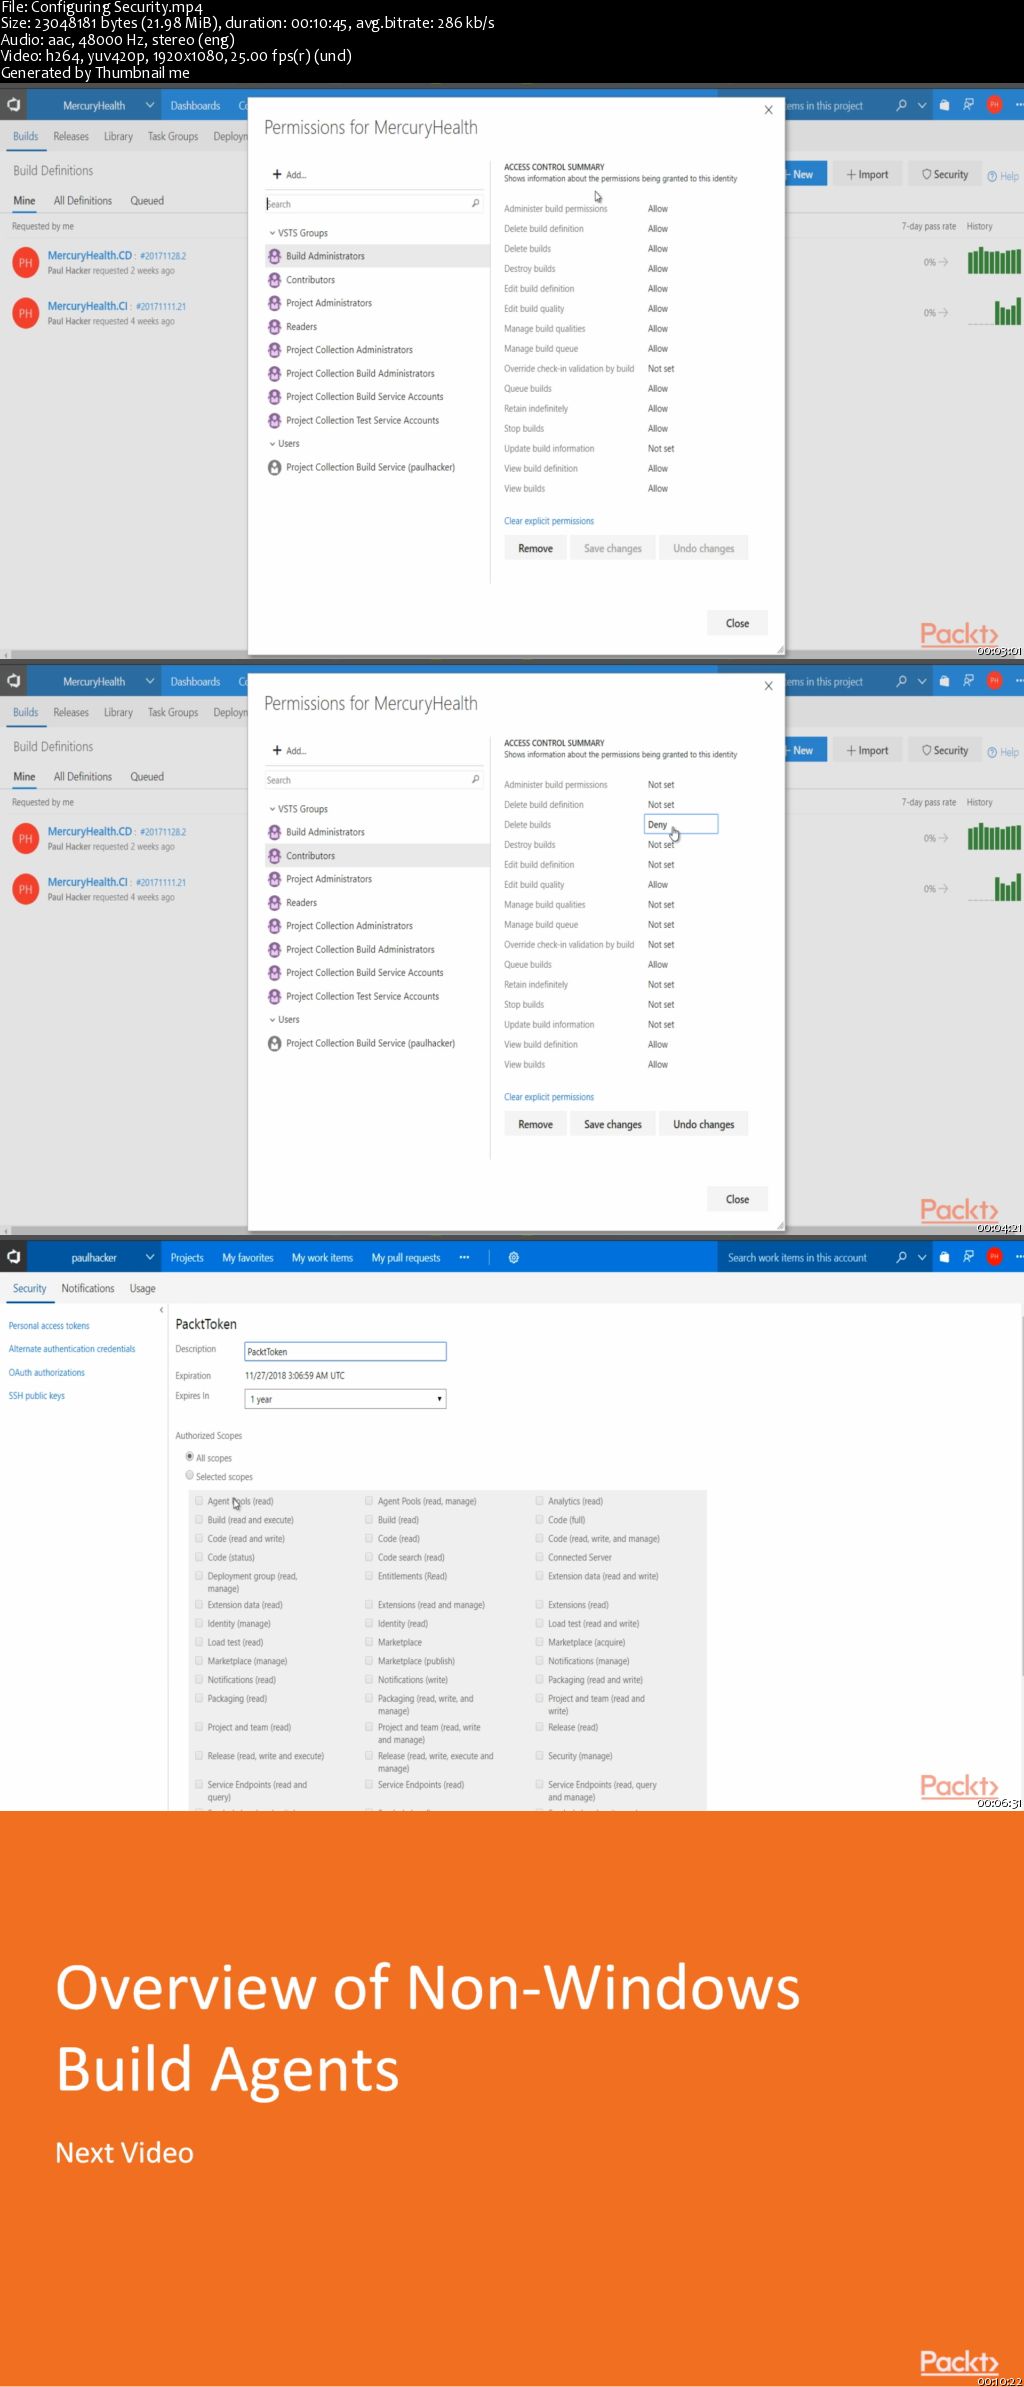Collapse VSTS Groups in the 00:04:21 dialog
Image resolution: width=1024 pixels, height=2387 pixels.
272,809
